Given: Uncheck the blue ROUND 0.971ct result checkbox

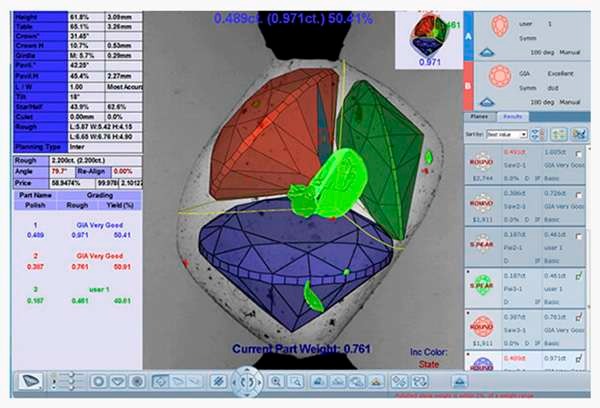Looking at the screenshot, I should pyautogui.click(x=579, y=359).
